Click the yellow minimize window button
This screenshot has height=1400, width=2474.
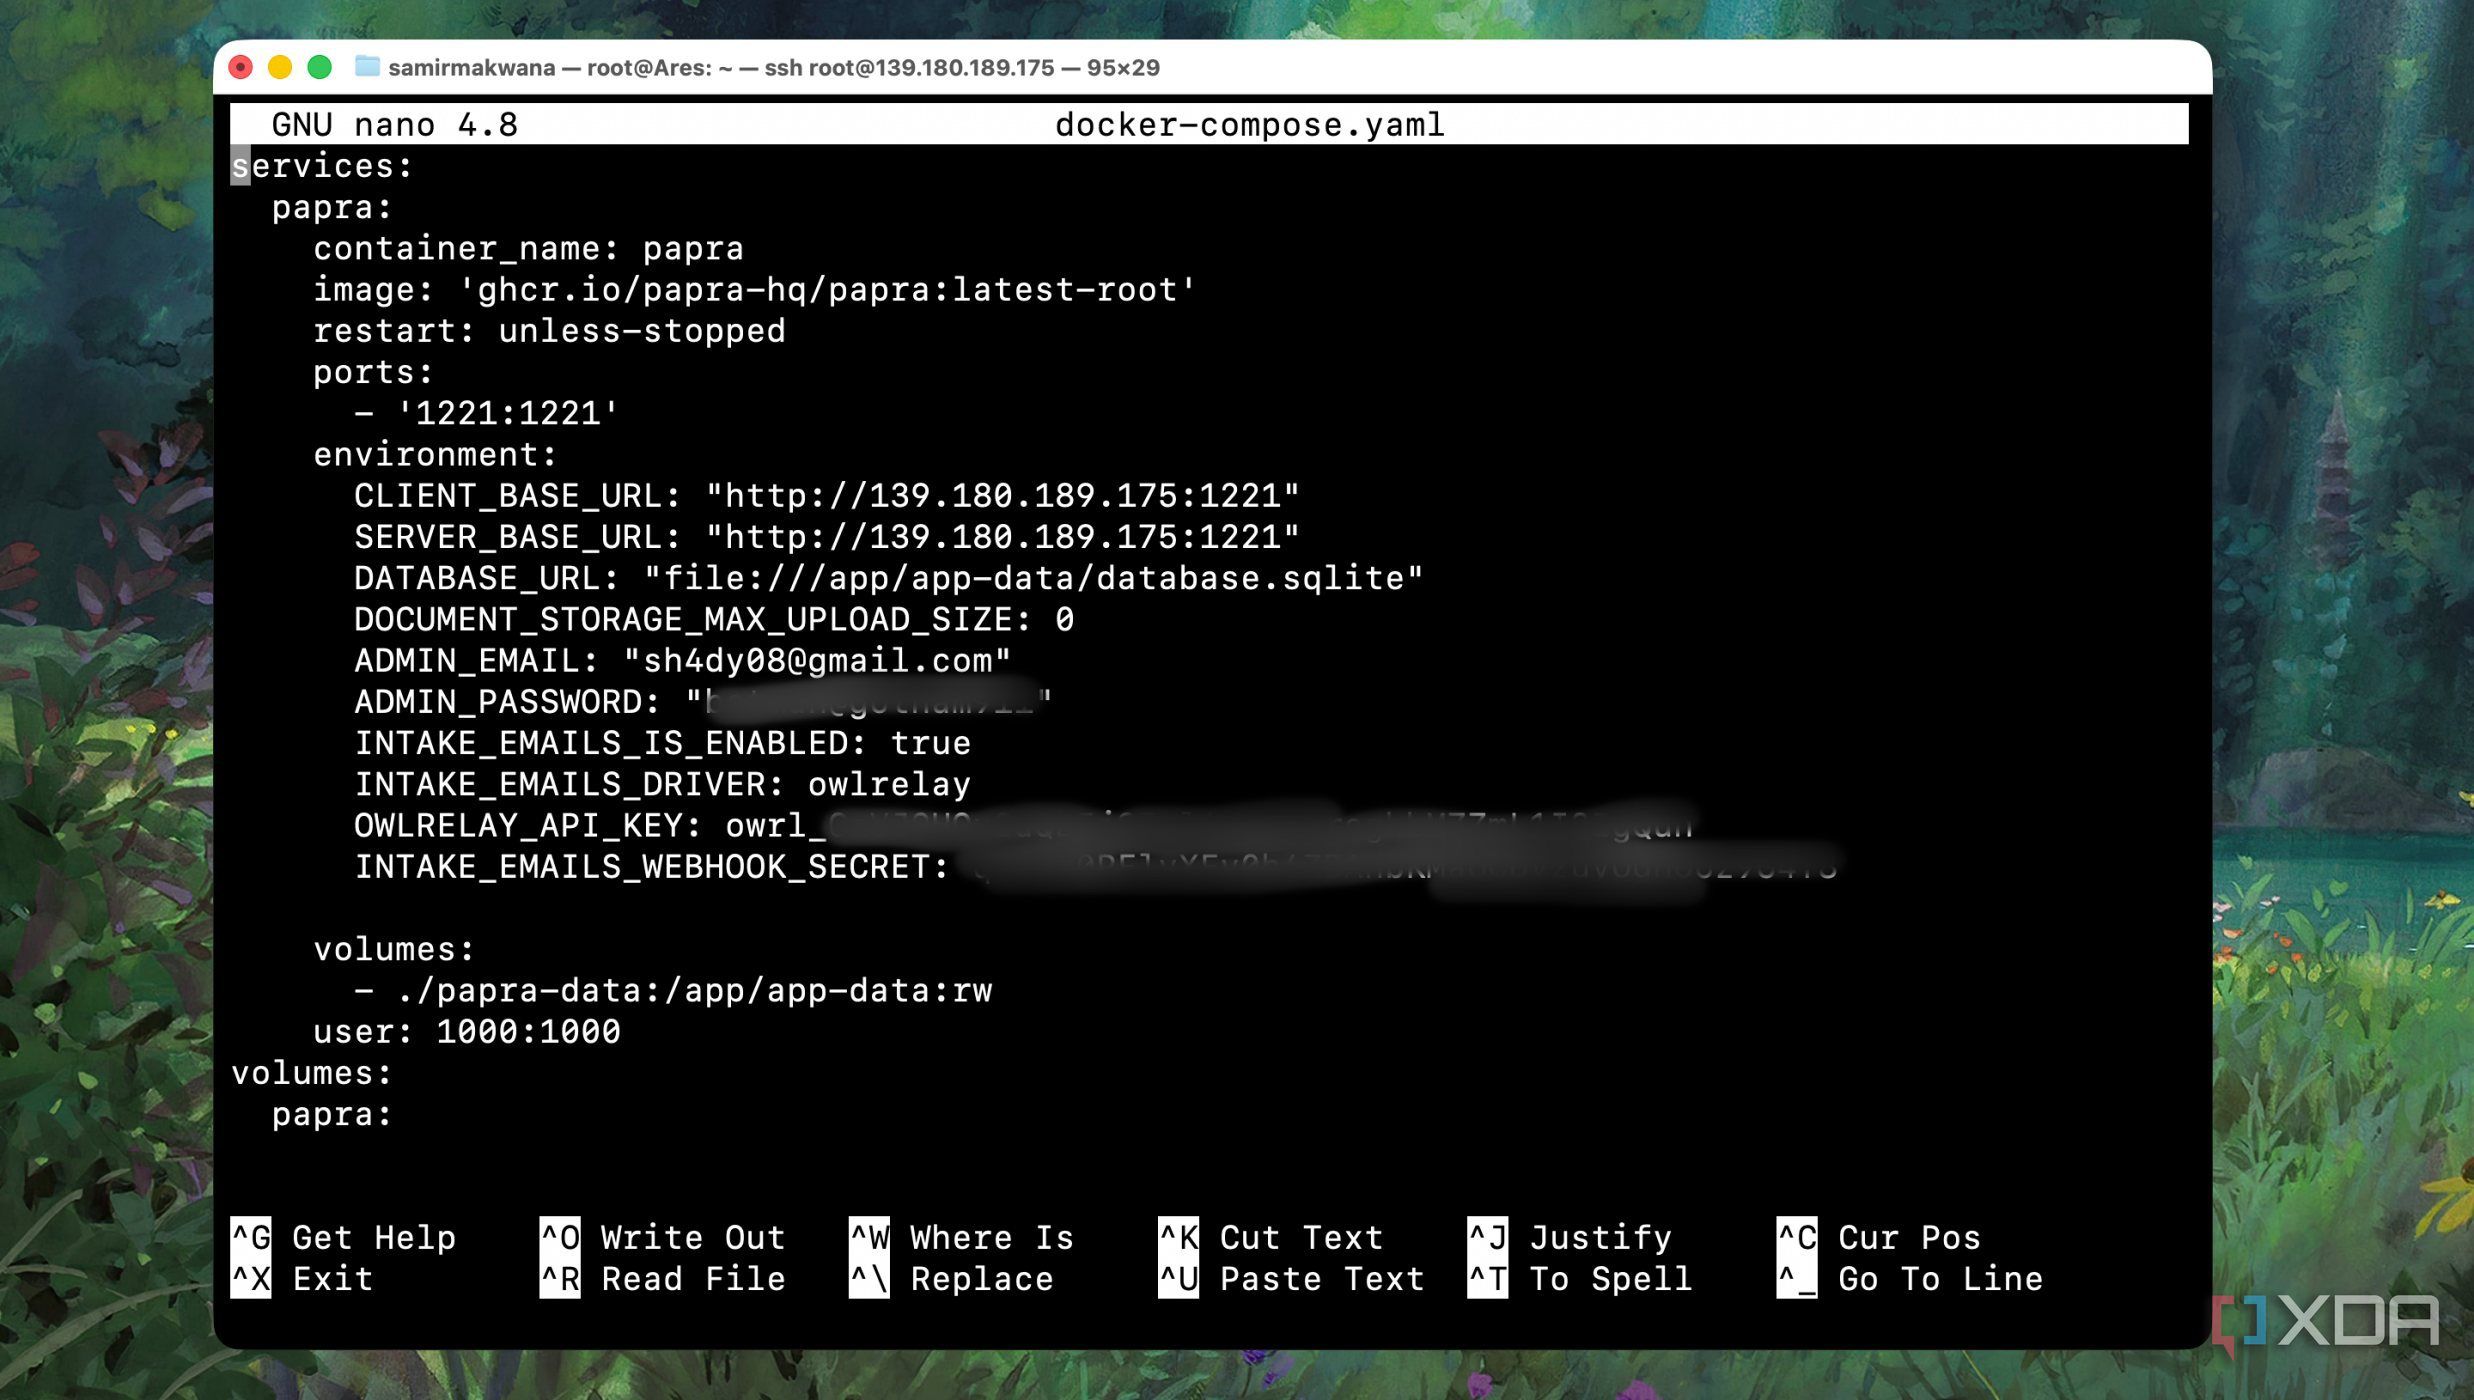point(280,67)
